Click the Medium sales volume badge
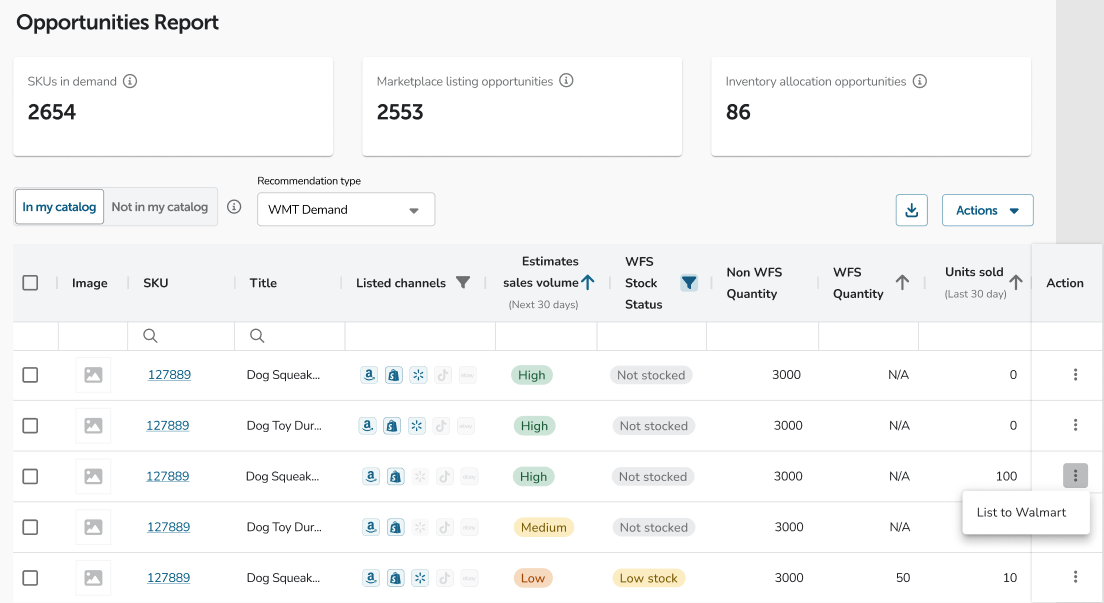 [544, 527]
